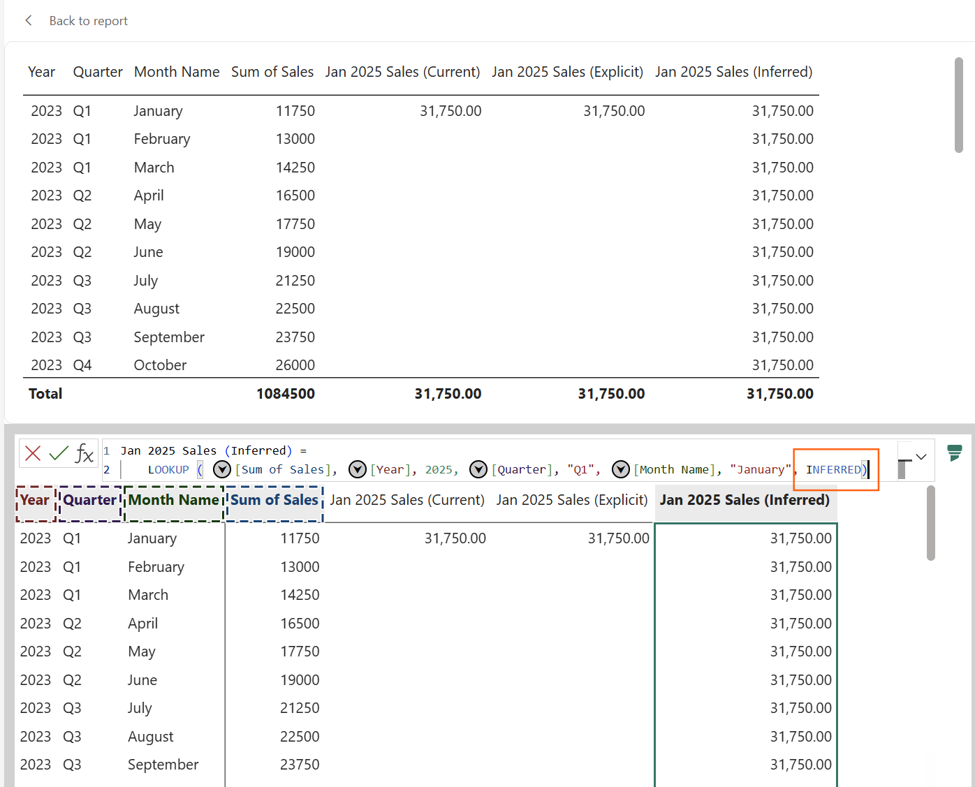Sort by Year header in top table
The width and height of the screenshot is (975, 787).
pos(42,72)
